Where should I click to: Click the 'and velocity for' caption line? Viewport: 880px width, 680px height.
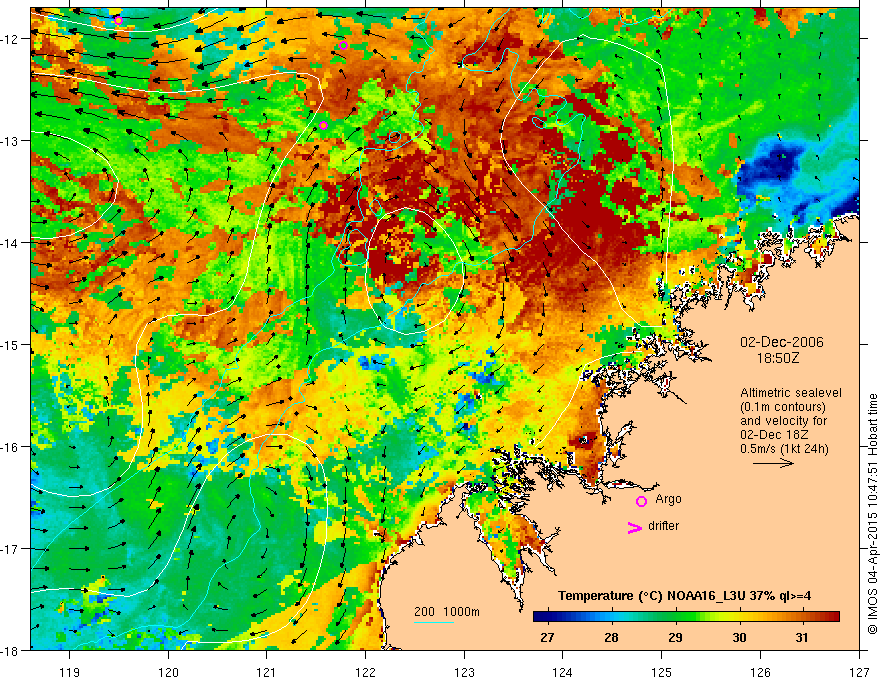(x=783, y=421)
